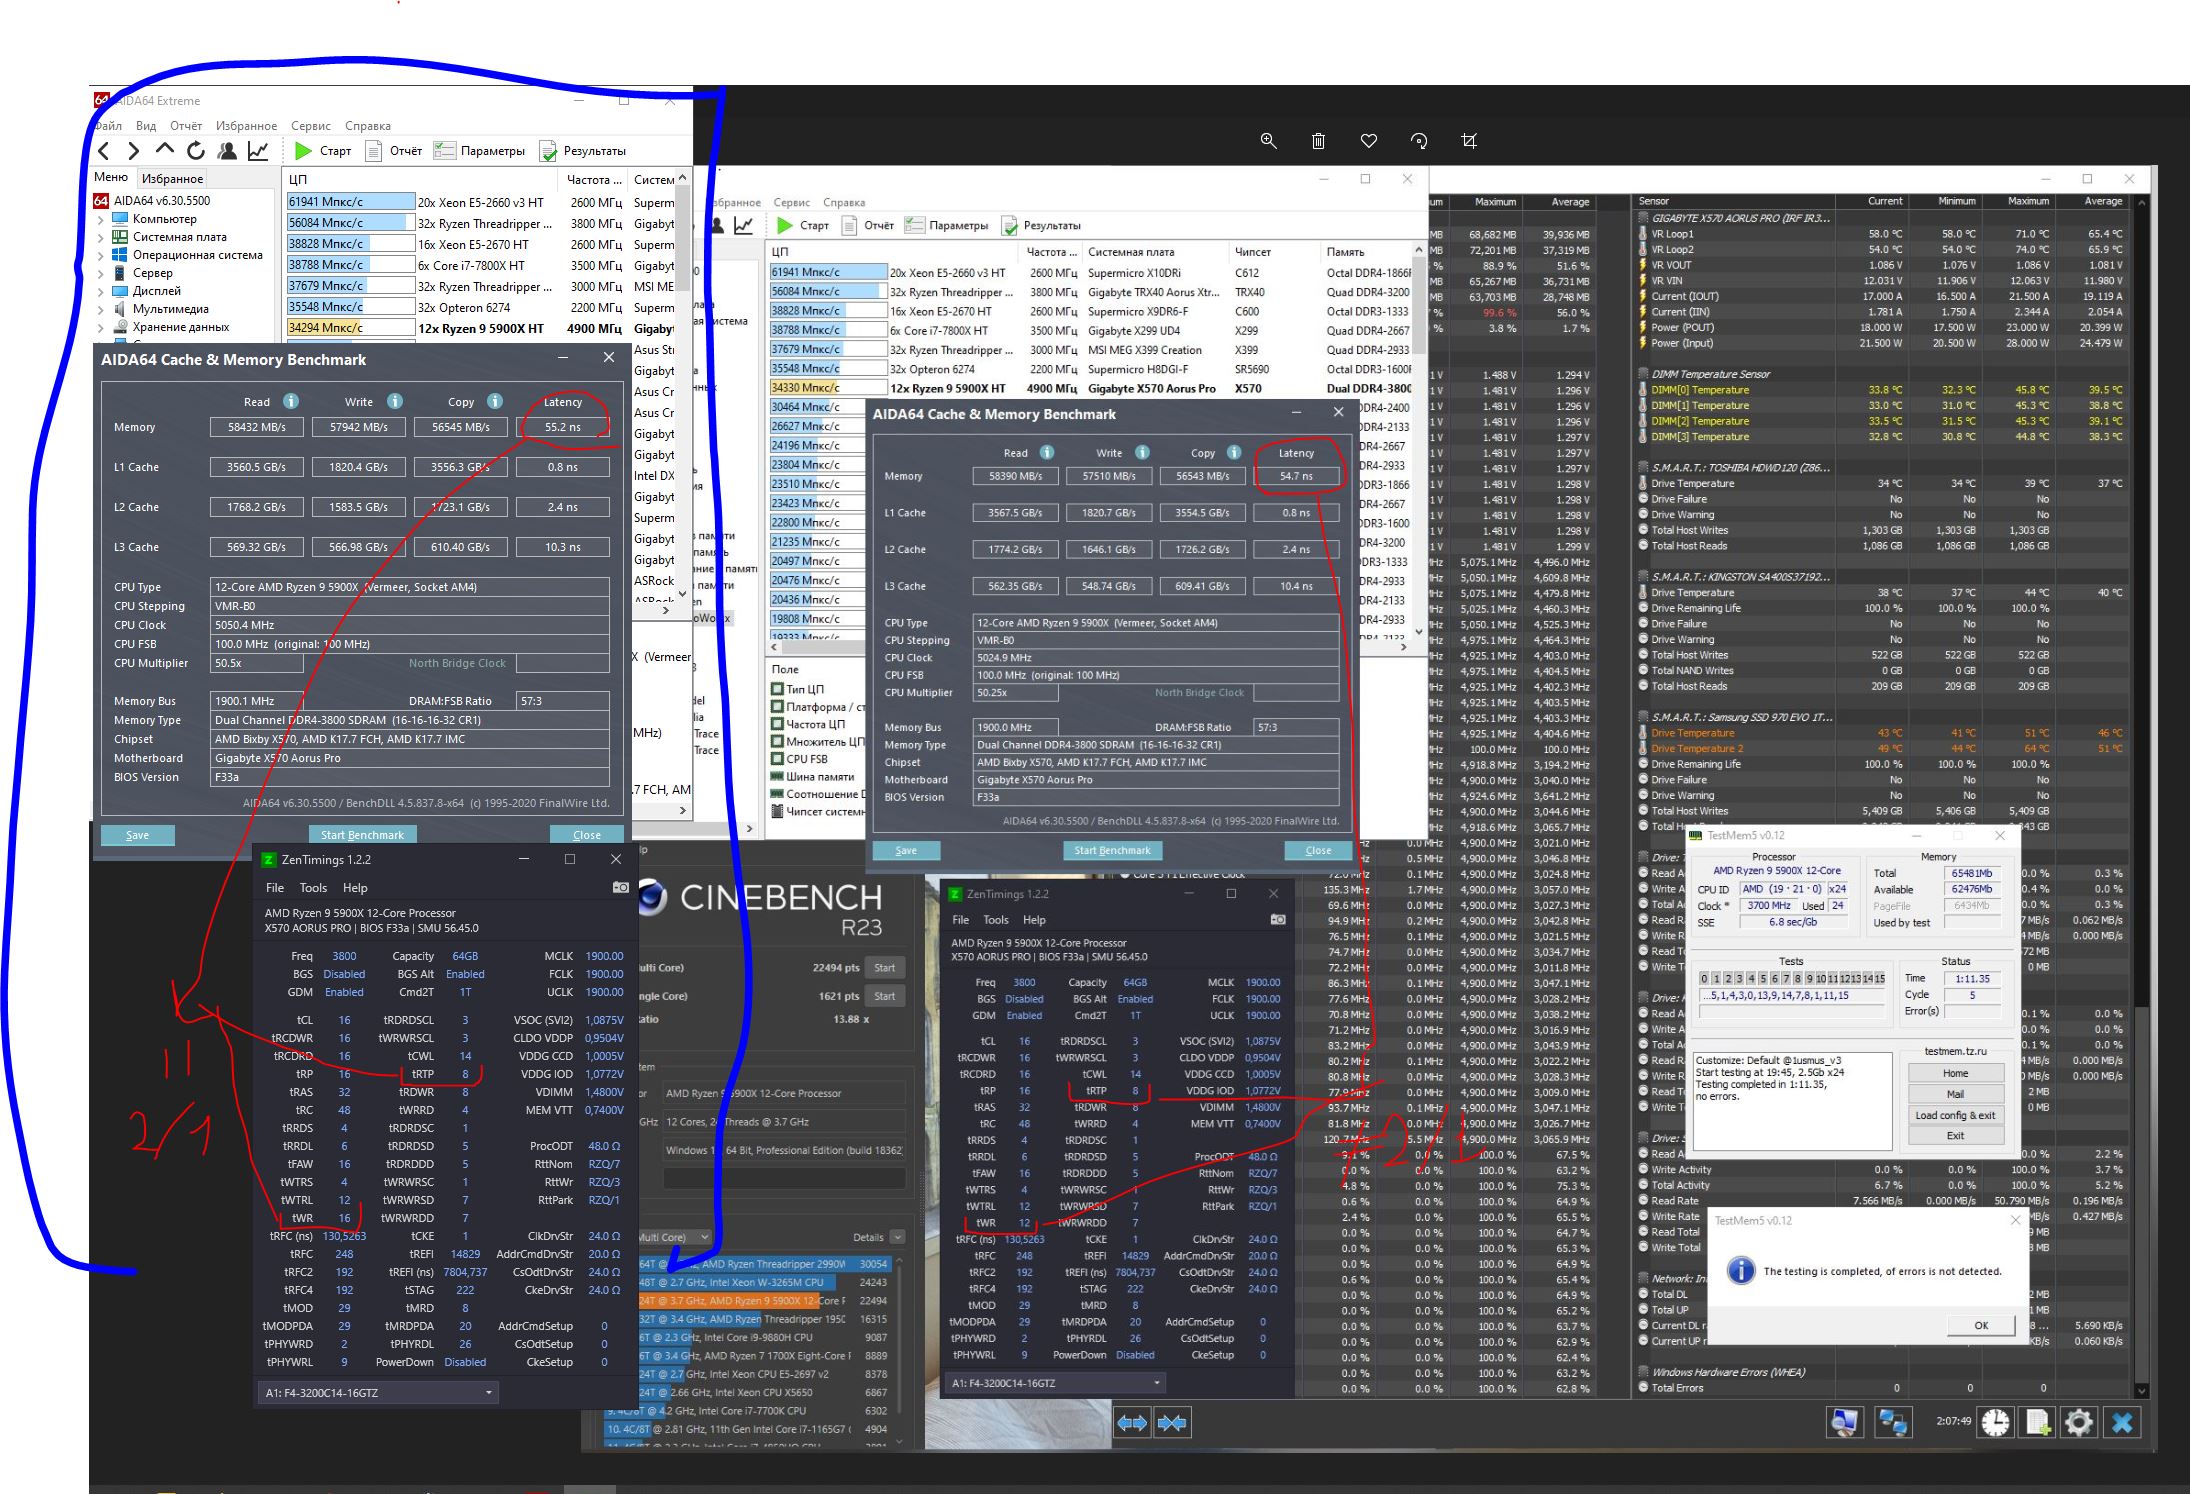Click the Чипсет column header
Screen dimensions: 2190x1494
(x=1252, y=252)
